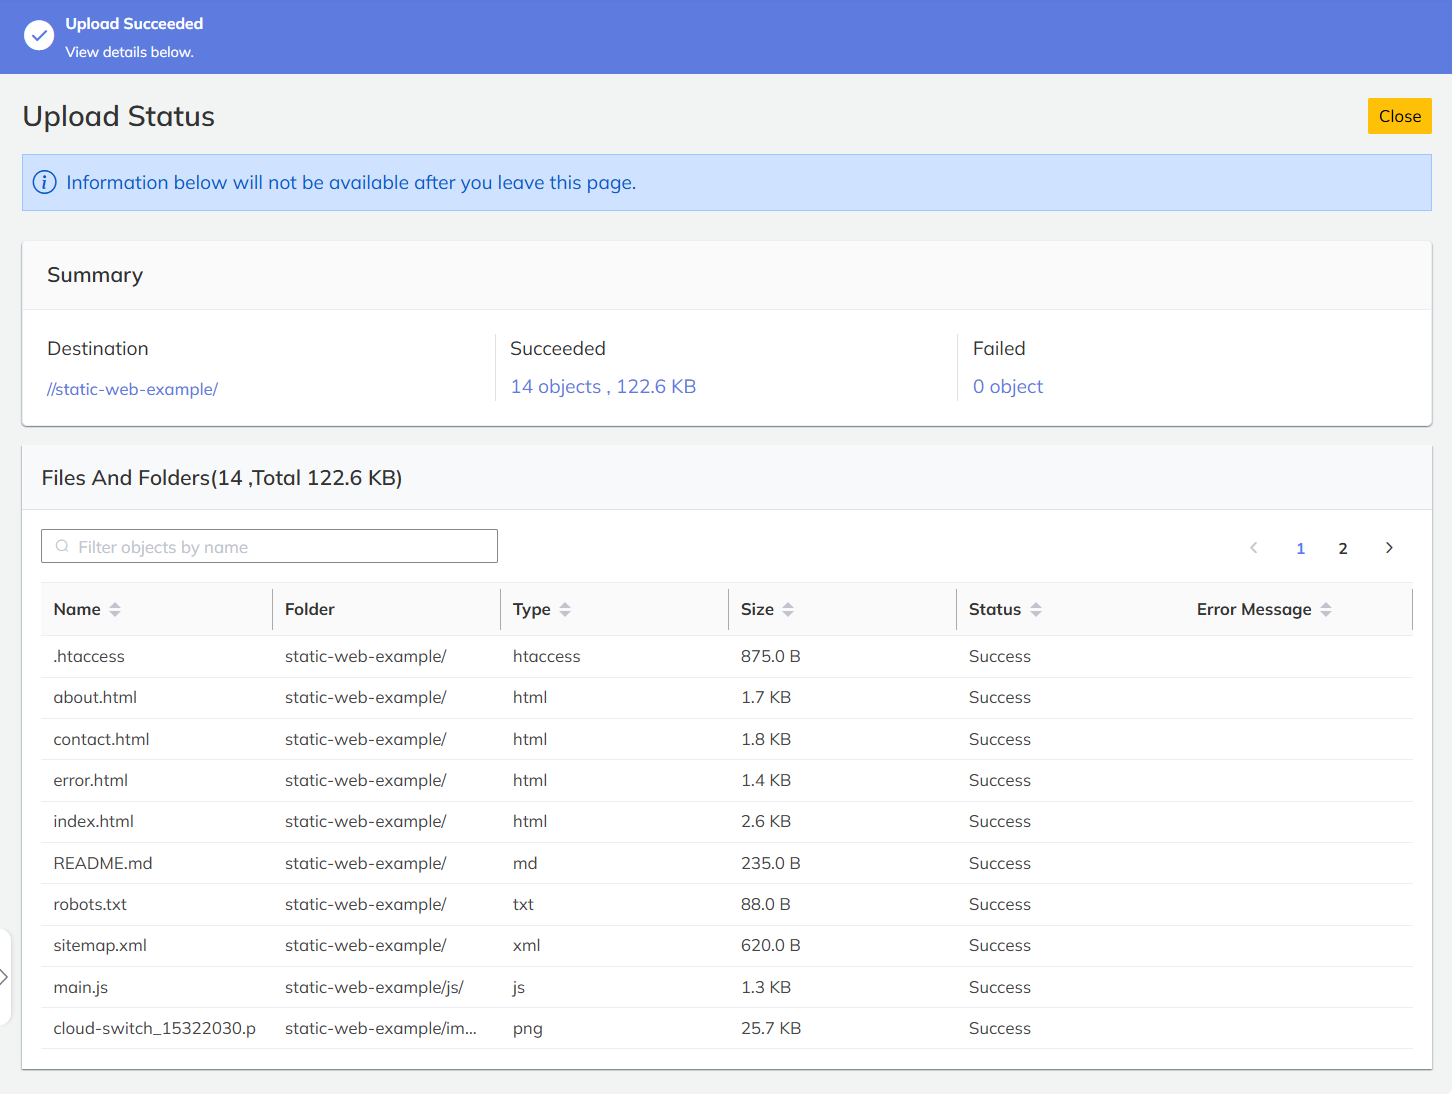Click the search magnifier icon

pos(62,546)
